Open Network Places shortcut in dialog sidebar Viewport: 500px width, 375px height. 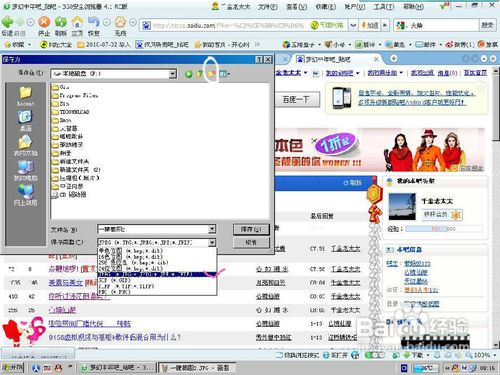[x=25, y=195]
